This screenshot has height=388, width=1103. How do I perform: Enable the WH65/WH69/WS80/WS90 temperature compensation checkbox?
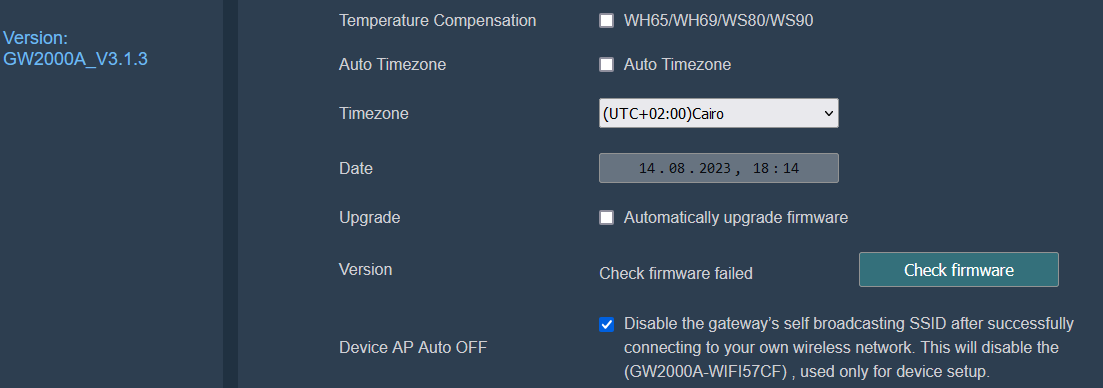pos(606,20)
